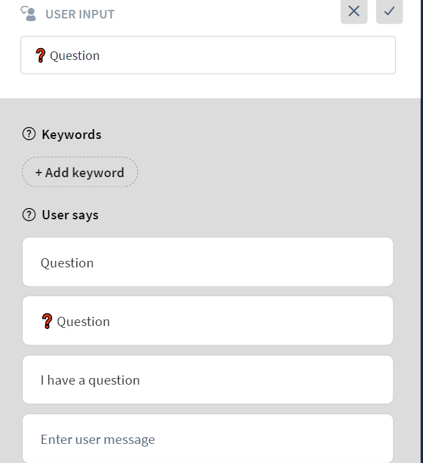Confirm changes with the checkmark button
The image size is (423, 463).
pyautogui.click(x=389, y=11)
